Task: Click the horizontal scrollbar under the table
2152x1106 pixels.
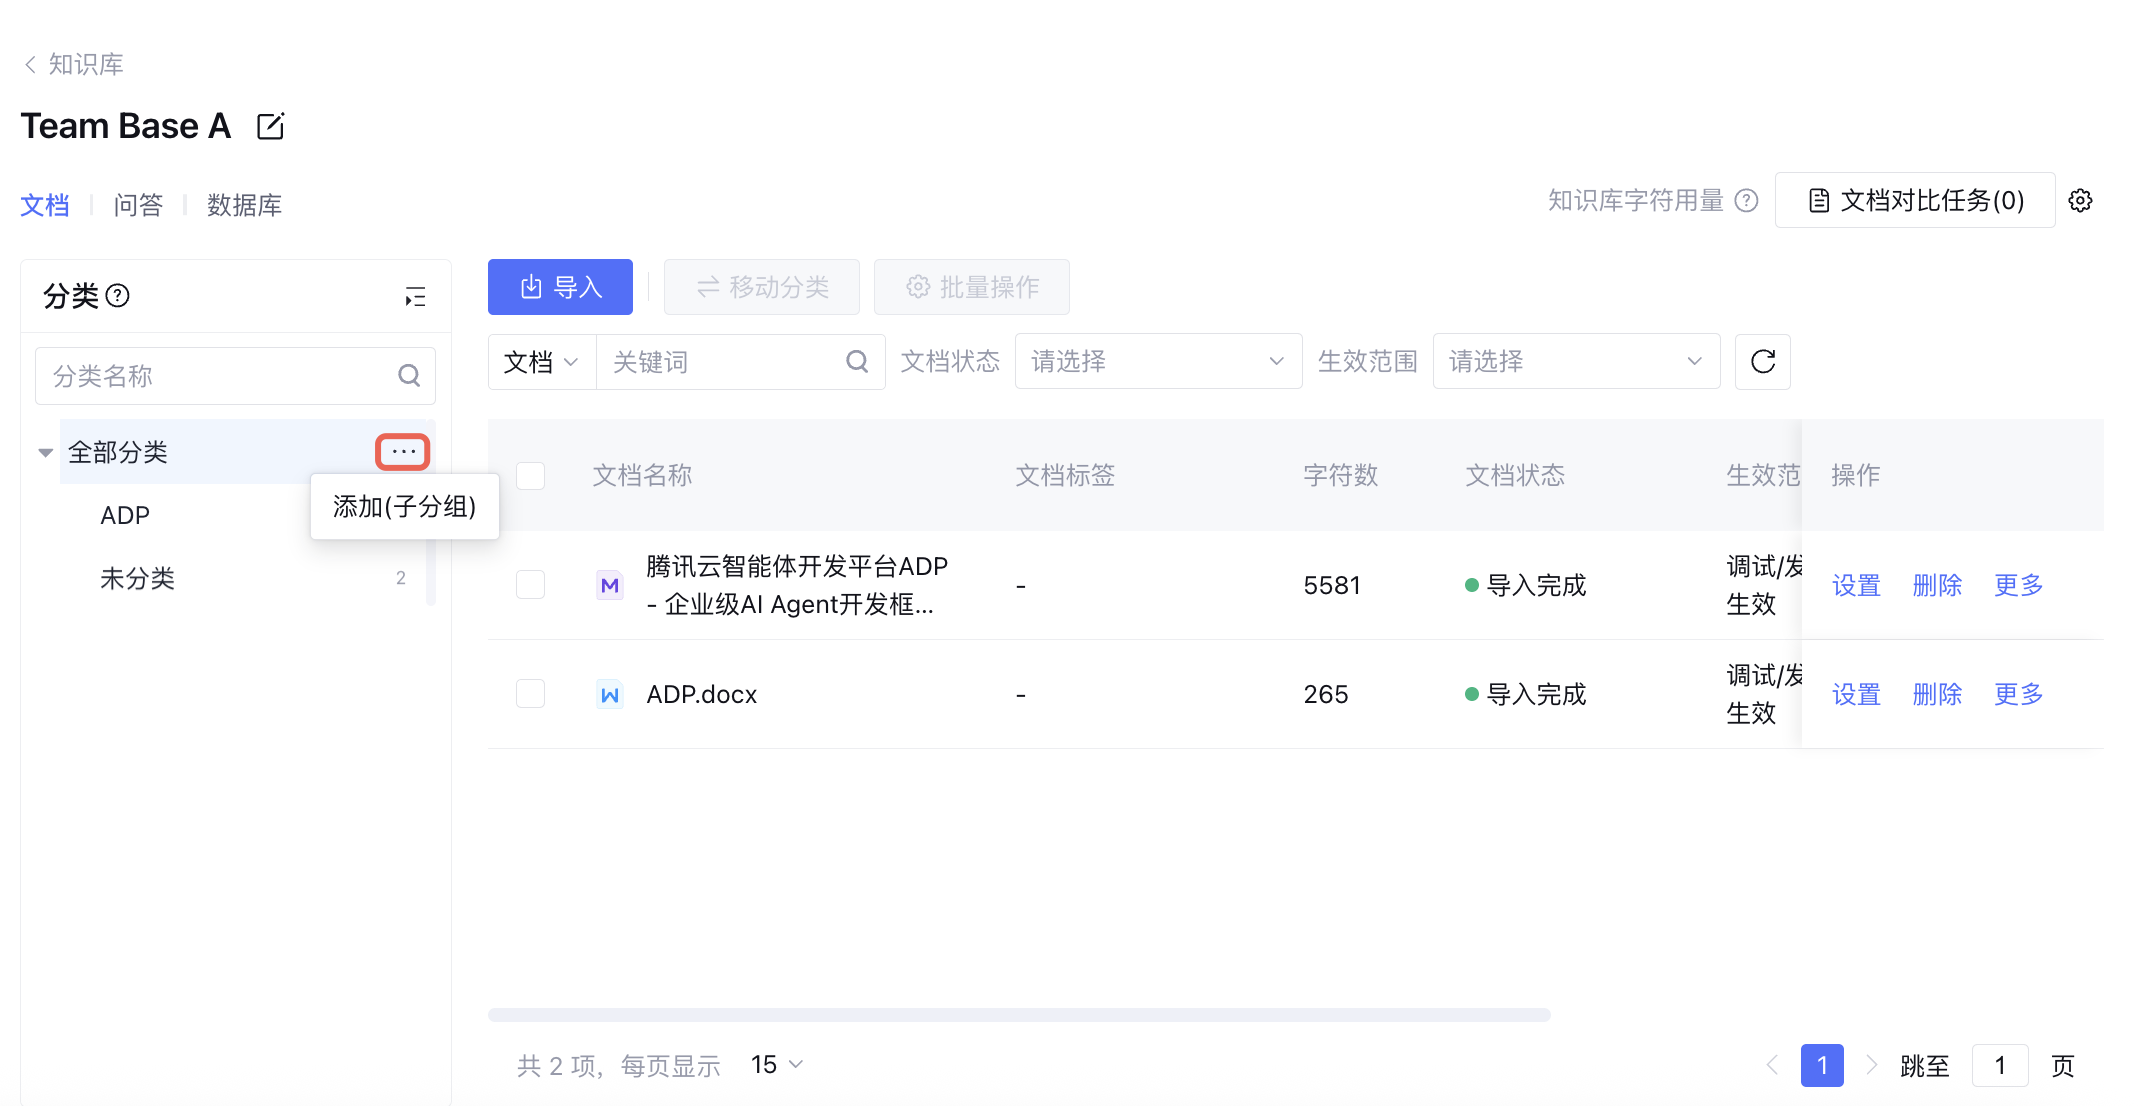Action: [x=1018, y=1015]
